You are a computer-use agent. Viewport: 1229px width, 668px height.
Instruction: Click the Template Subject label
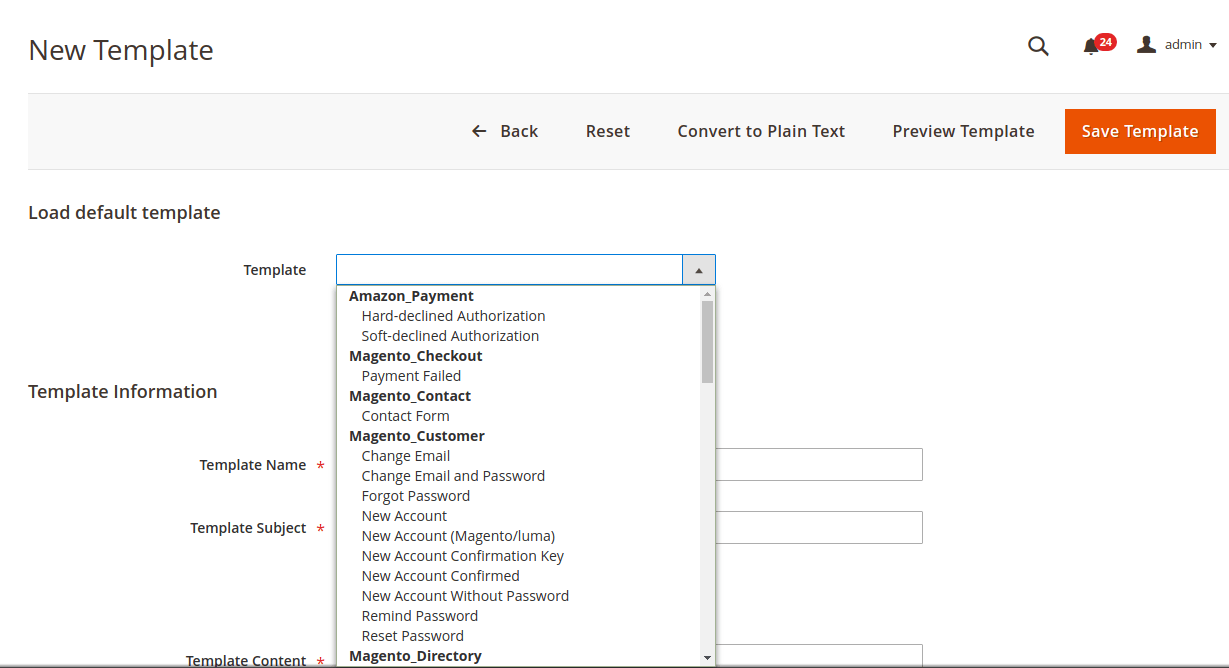coord(248,528)
